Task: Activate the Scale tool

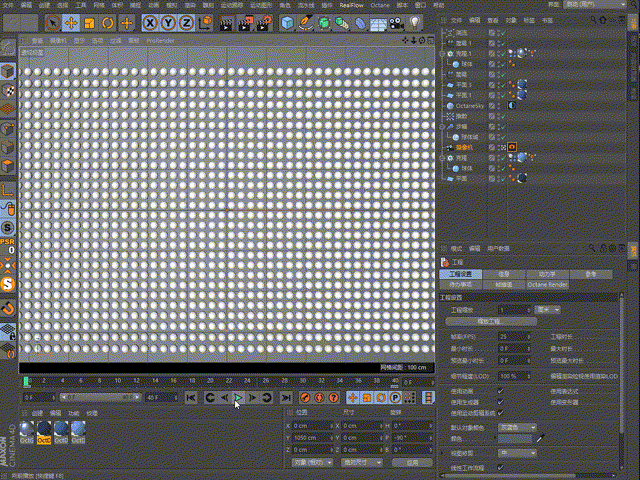Action: coord(89,23)
